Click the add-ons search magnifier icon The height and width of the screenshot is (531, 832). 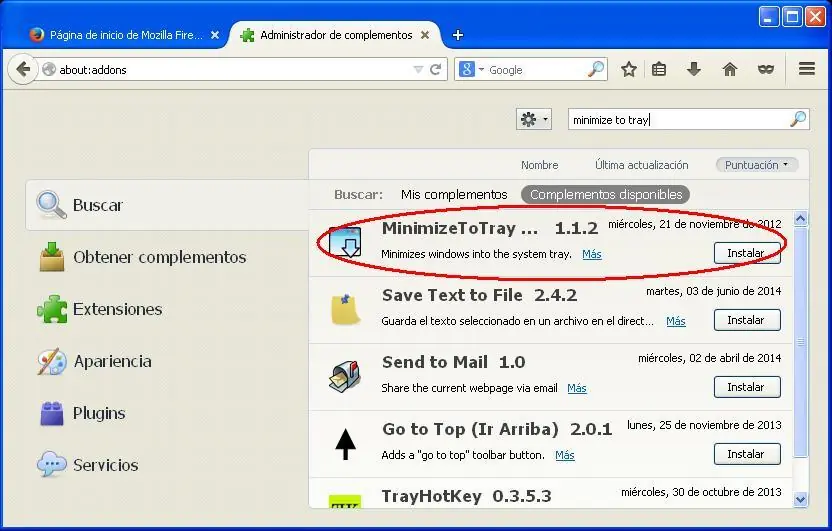point(798,119)
